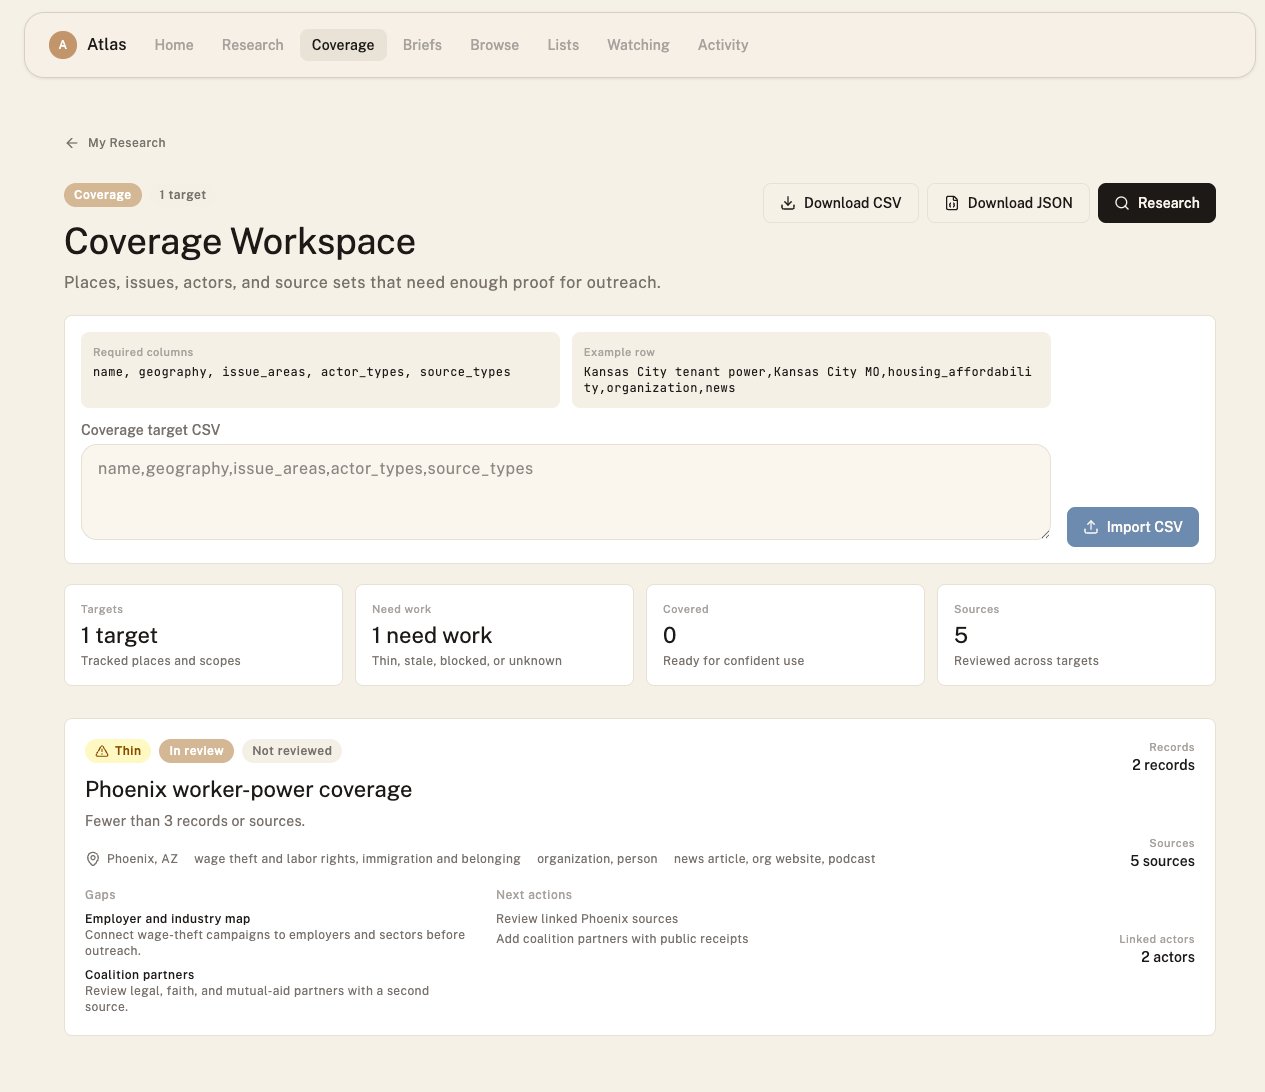Click the Download CSV button
This screenshot has width=1265, height=1092.
click(x=841, y=203)
